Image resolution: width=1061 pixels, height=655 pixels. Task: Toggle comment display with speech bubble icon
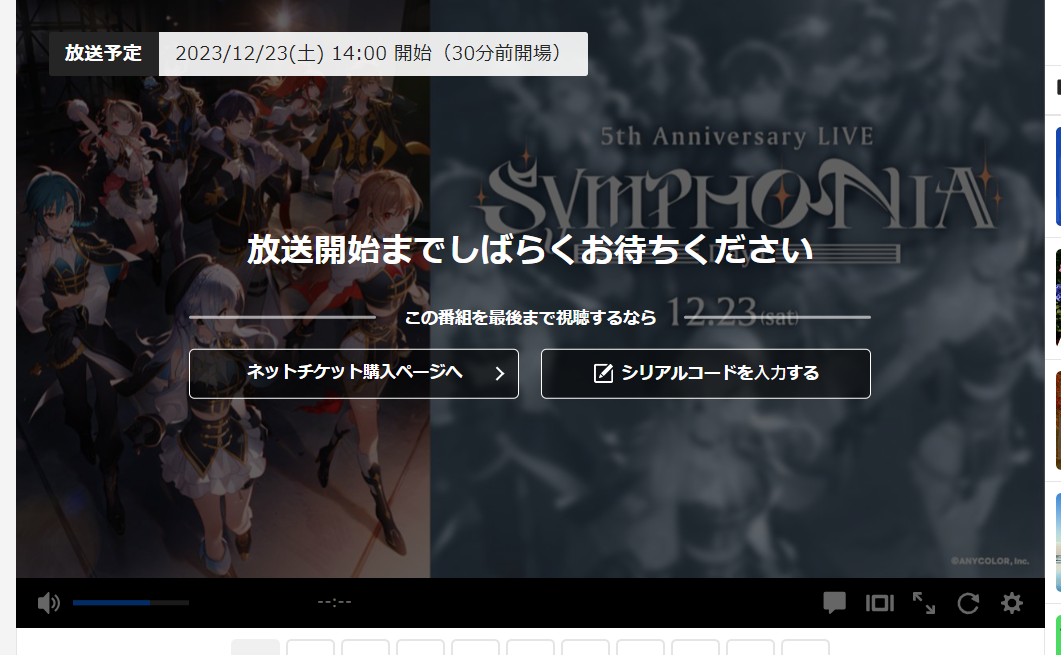click(834, 602)
